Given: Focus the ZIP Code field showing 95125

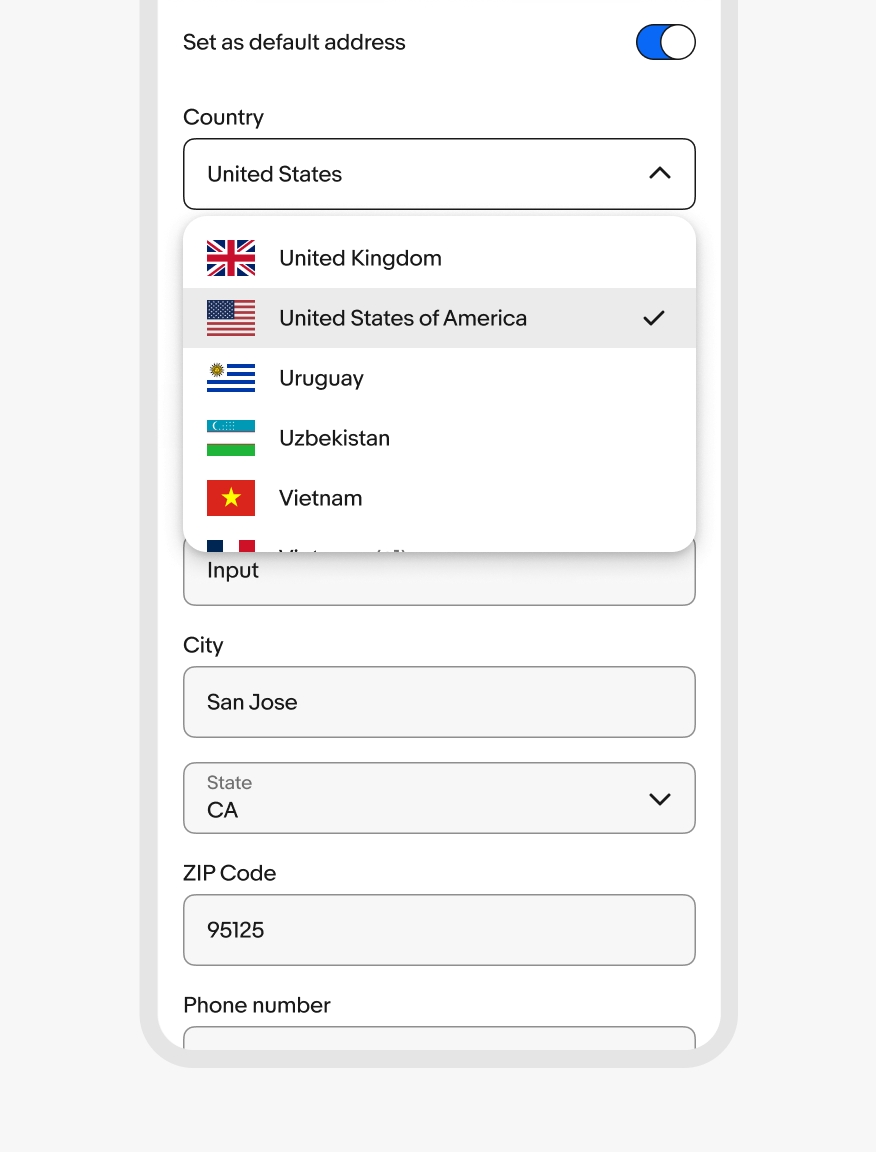Looking at the screenshot, I should 439,930.
